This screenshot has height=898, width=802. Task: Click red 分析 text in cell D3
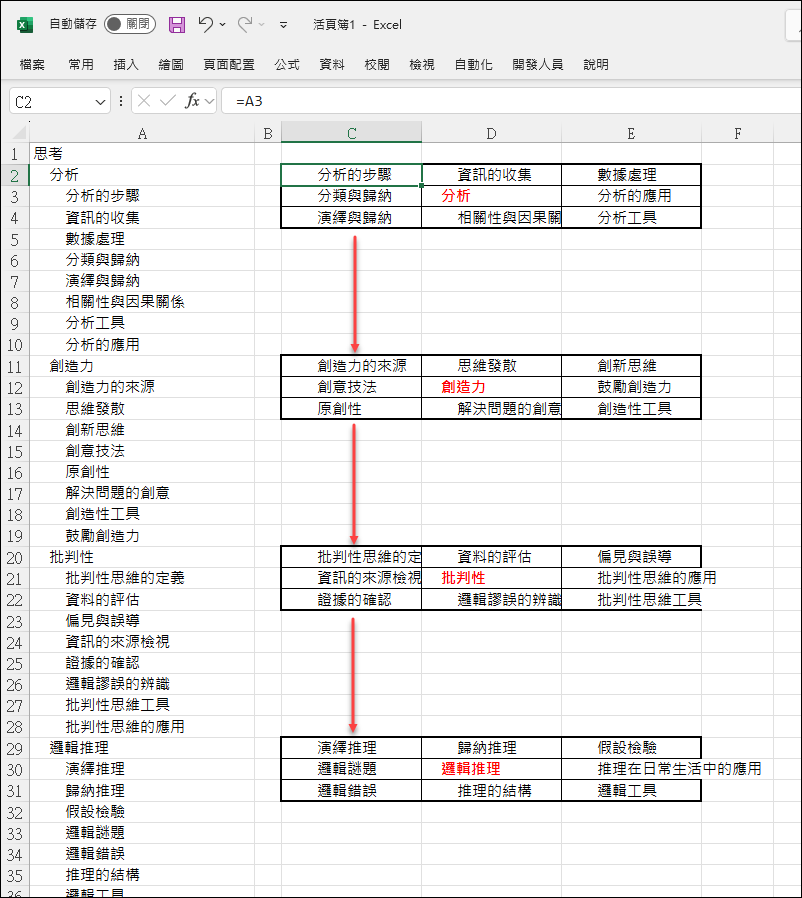pos(456,196)
